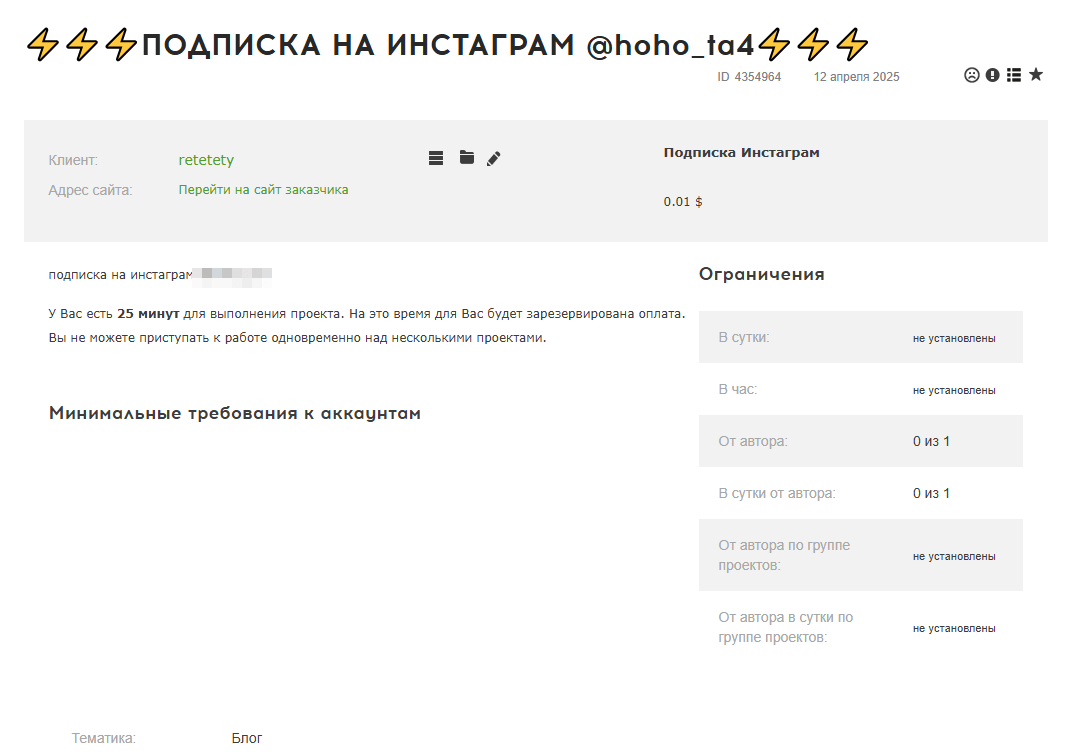This screenshot has height=754, width=1077.
Task: Click the '0 из 1' value for 'В сутки от автора:'
Action: [x=931, y=493]
